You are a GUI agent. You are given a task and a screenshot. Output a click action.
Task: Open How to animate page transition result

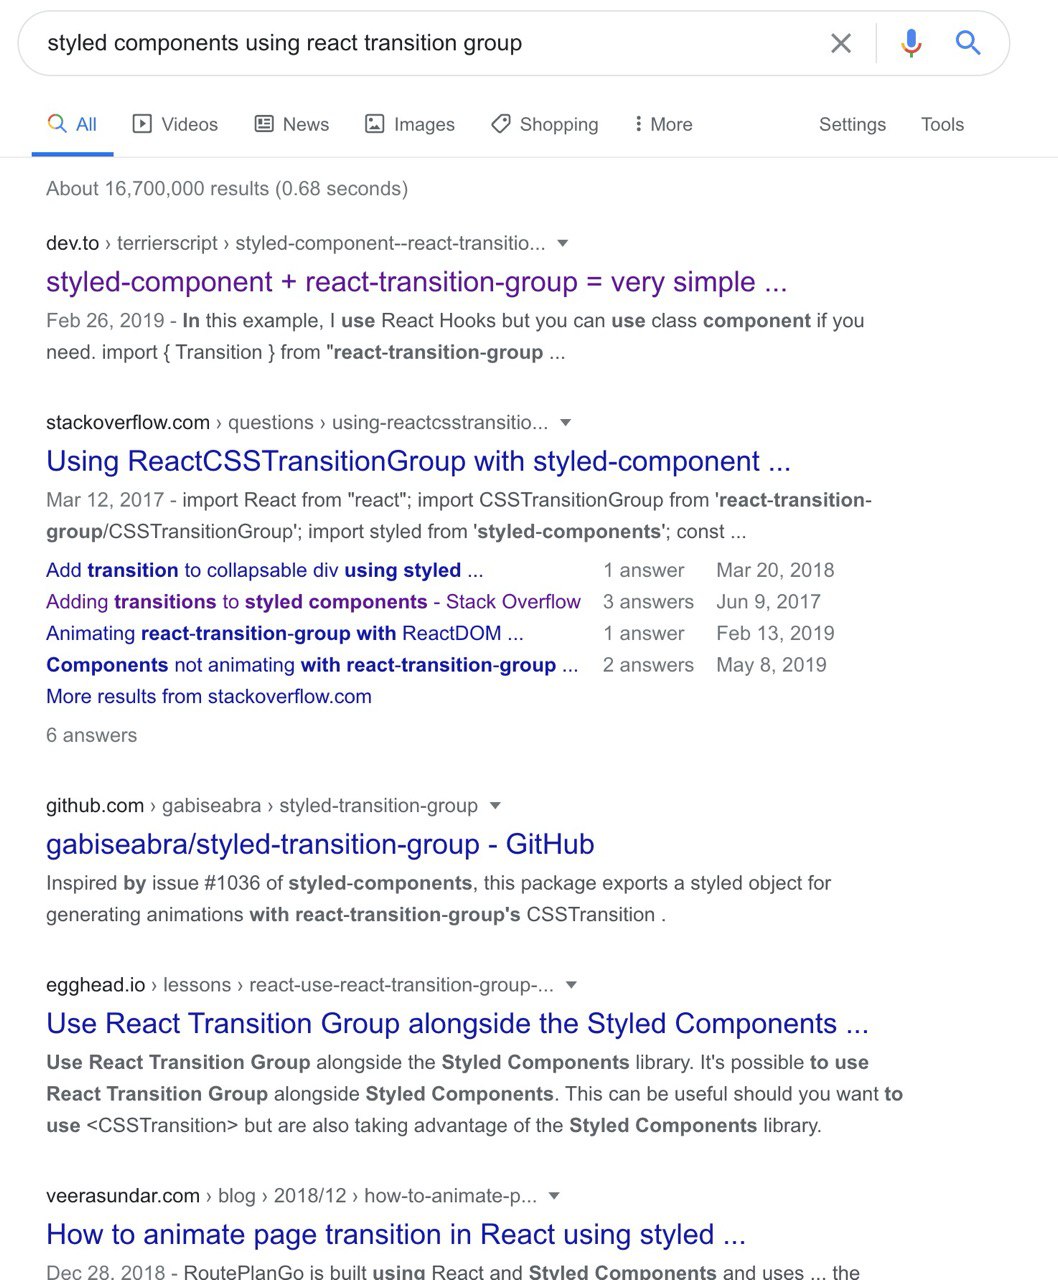click(x=396, y=1234)
